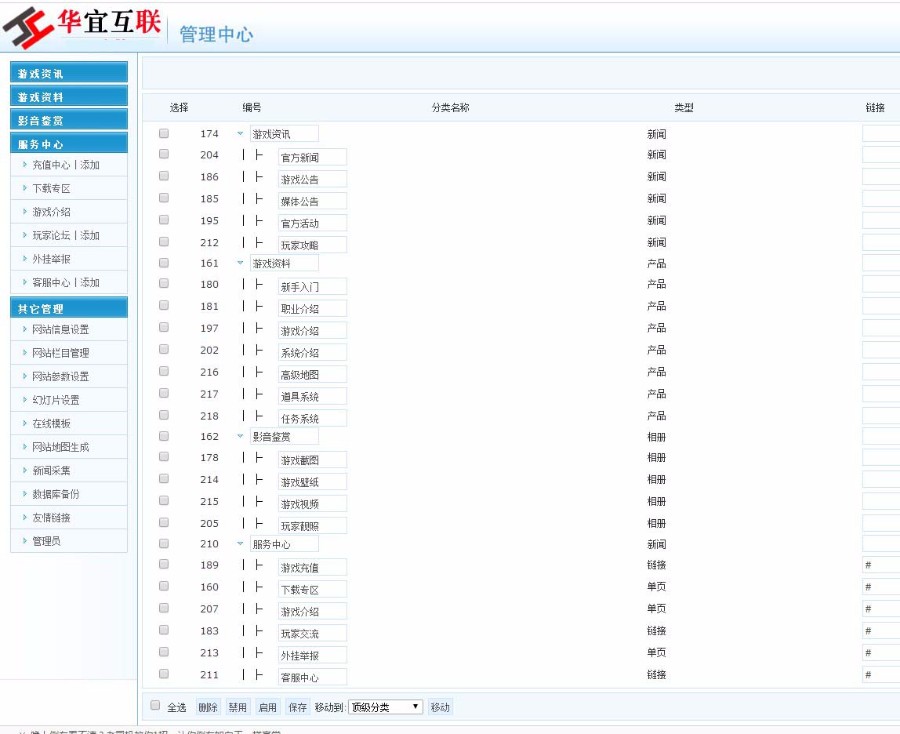This screenshot has height=734, width=900.
Task: Click number 212 in the 编号 column
Action: [x=209, y=242]
